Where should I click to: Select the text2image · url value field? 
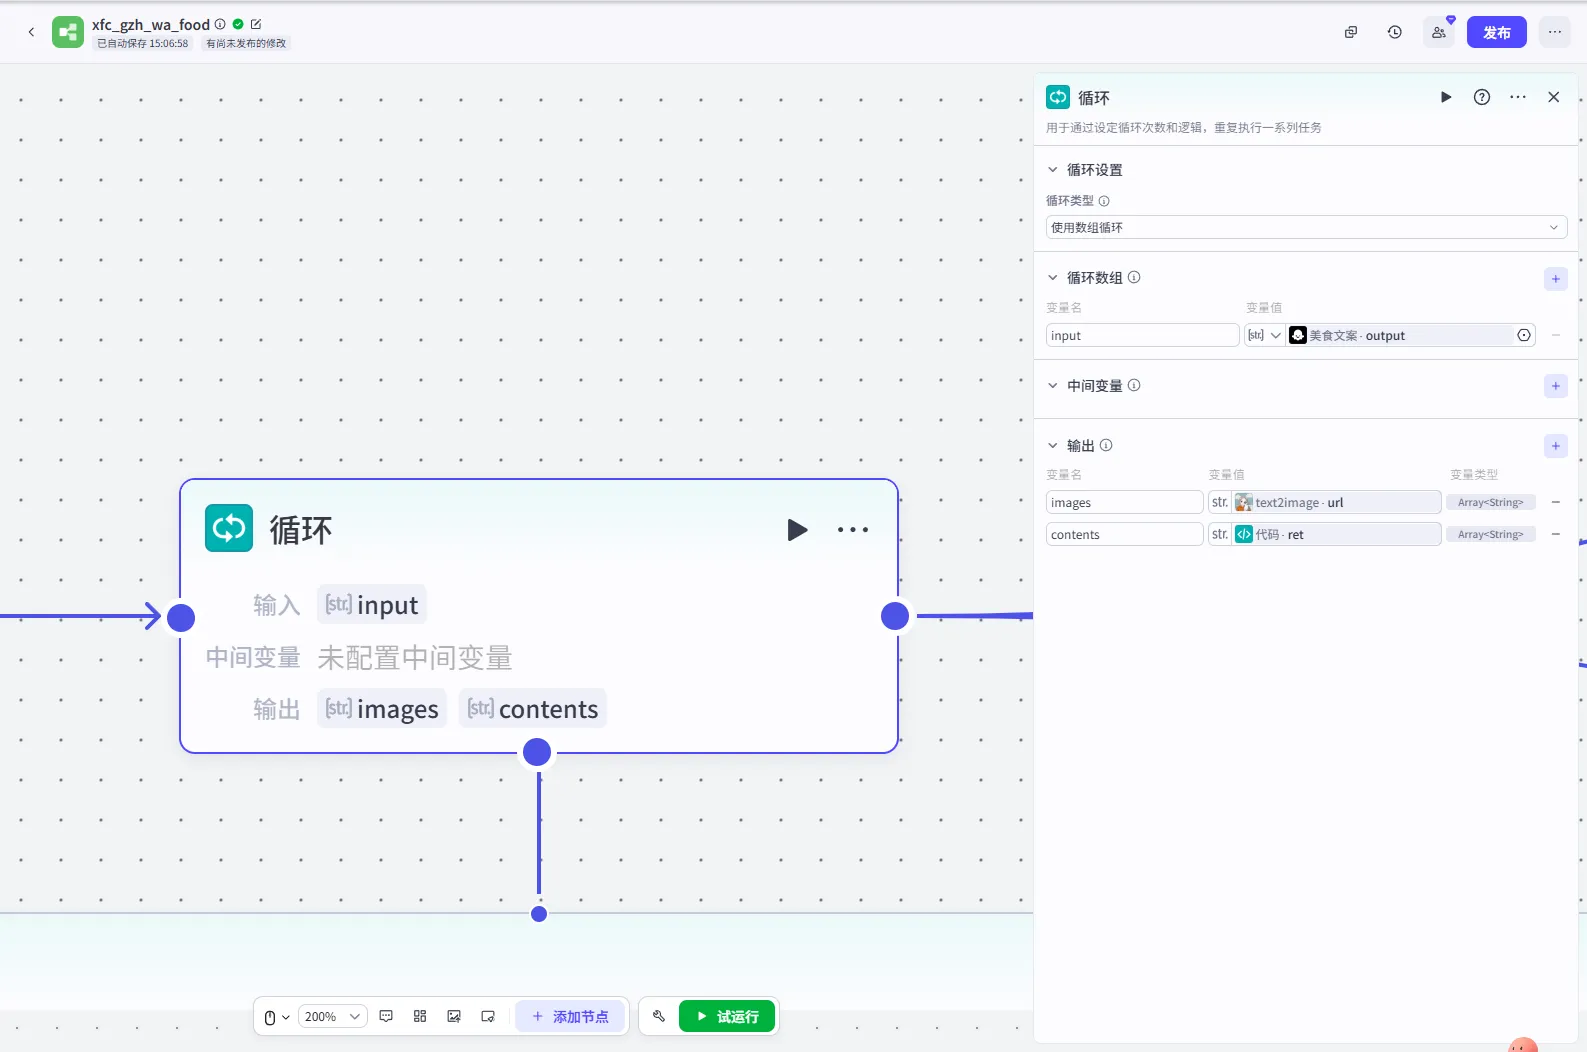coord(1325,502)
